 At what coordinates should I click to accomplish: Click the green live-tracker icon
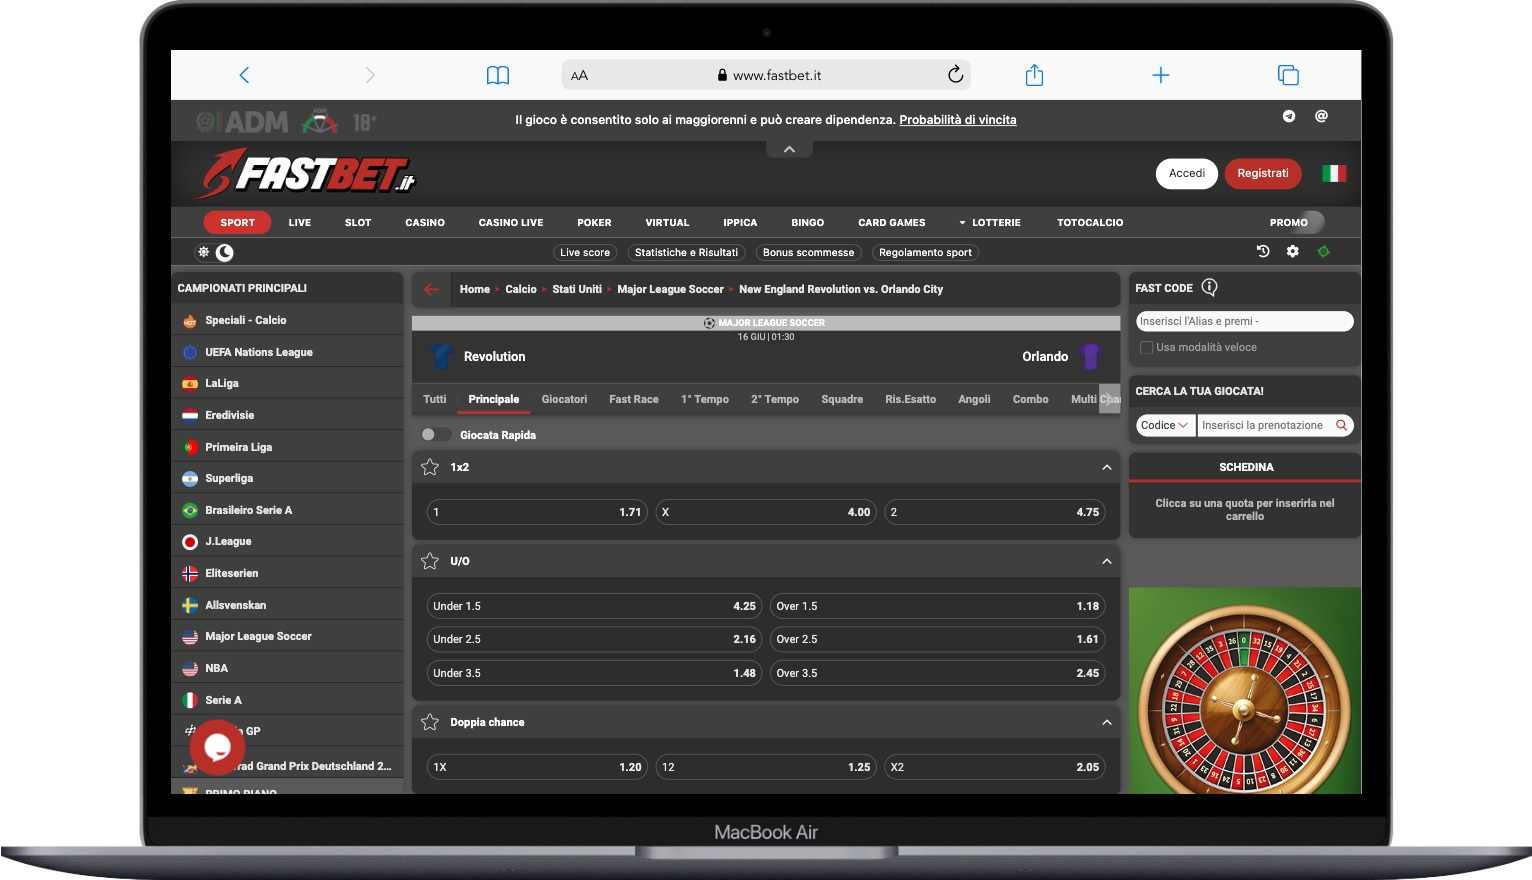[x=1325, y=252]
